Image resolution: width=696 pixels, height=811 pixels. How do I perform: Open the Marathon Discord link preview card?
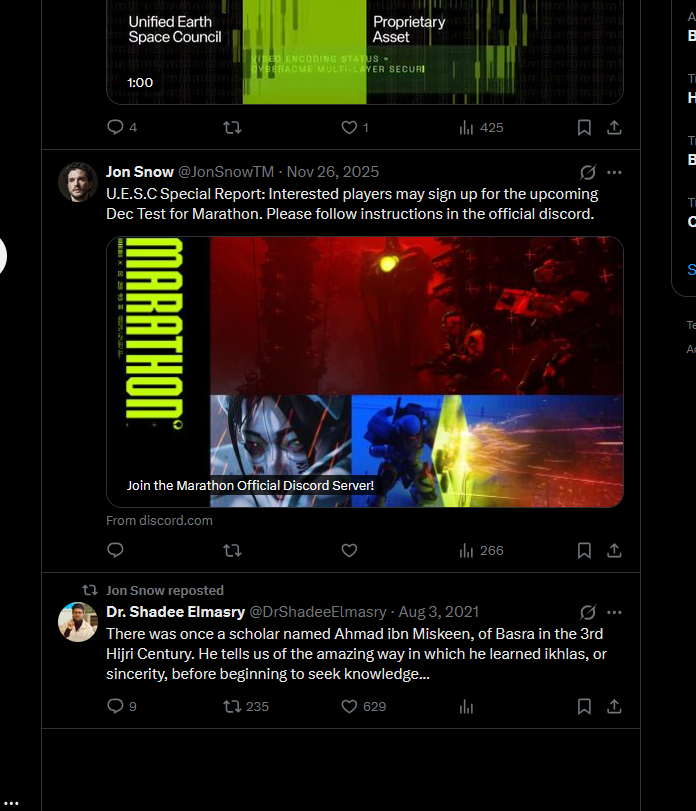coord(365,372)
